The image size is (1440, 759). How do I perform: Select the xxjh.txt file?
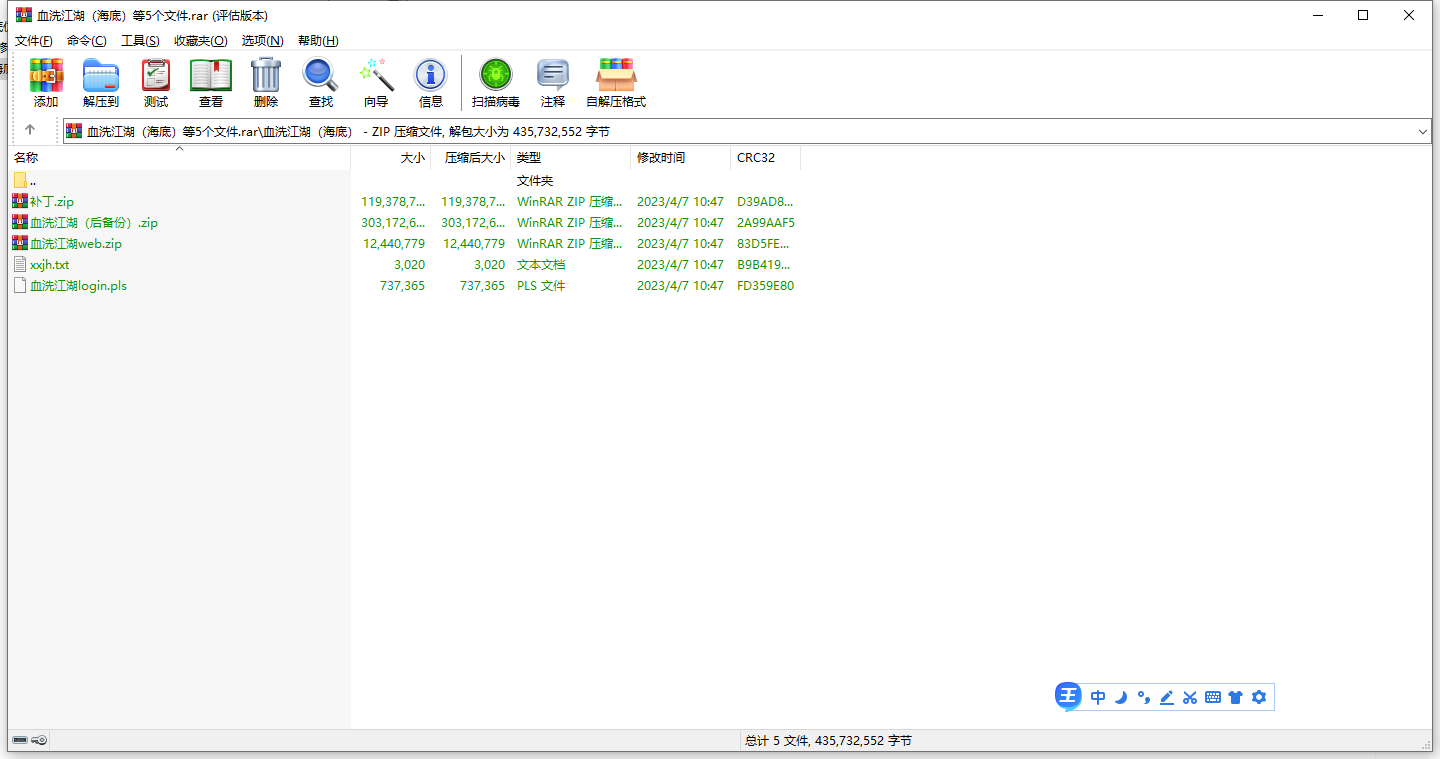click(x=50, y=265)
